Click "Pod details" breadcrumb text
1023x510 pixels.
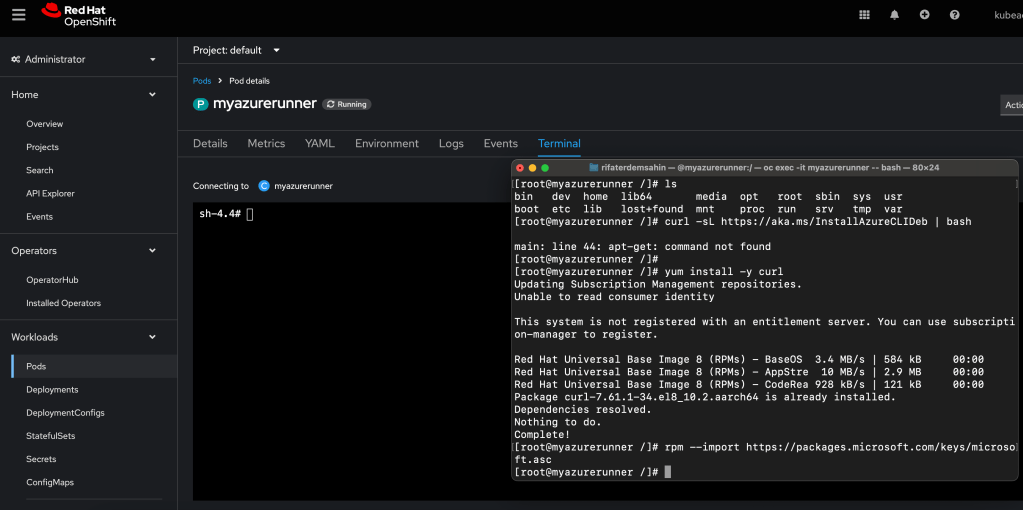pyautogui.click(x=249, y=81)
